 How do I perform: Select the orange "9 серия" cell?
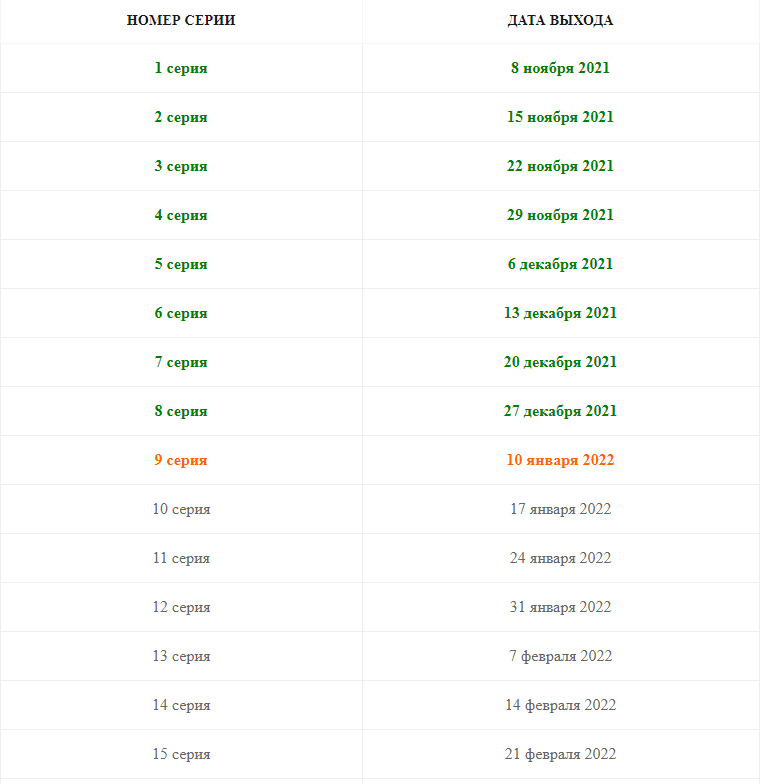181,460
